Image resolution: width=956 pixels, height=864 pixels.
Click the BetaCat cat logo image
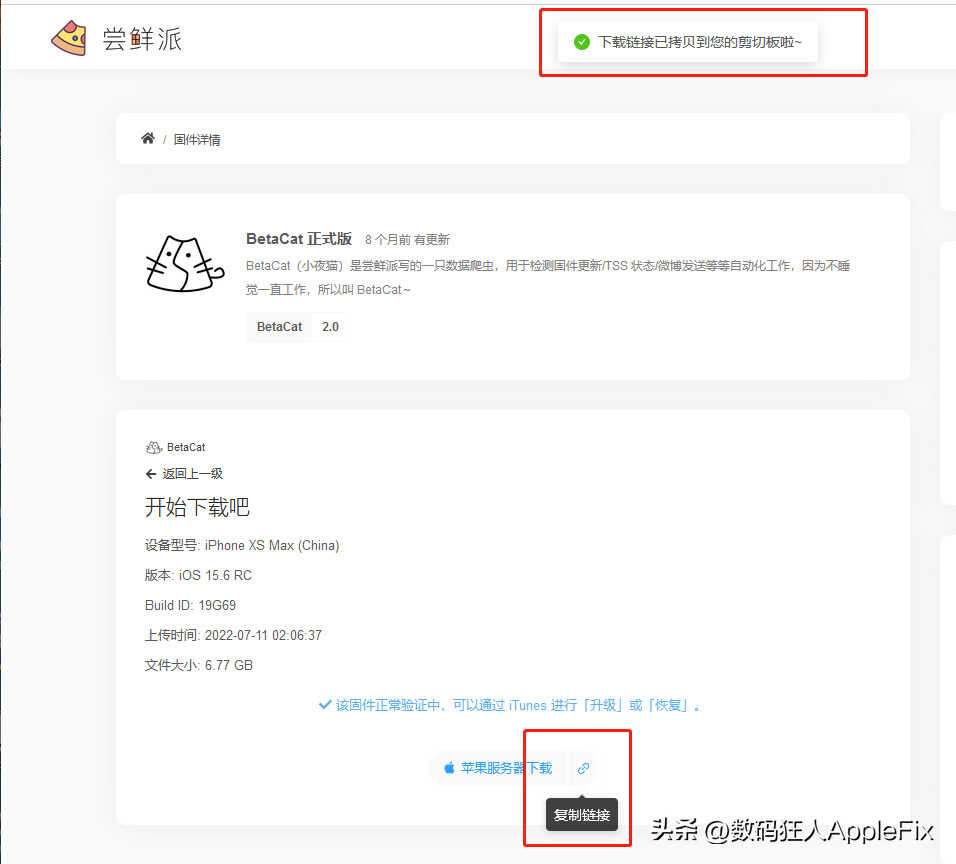point(185,263)
